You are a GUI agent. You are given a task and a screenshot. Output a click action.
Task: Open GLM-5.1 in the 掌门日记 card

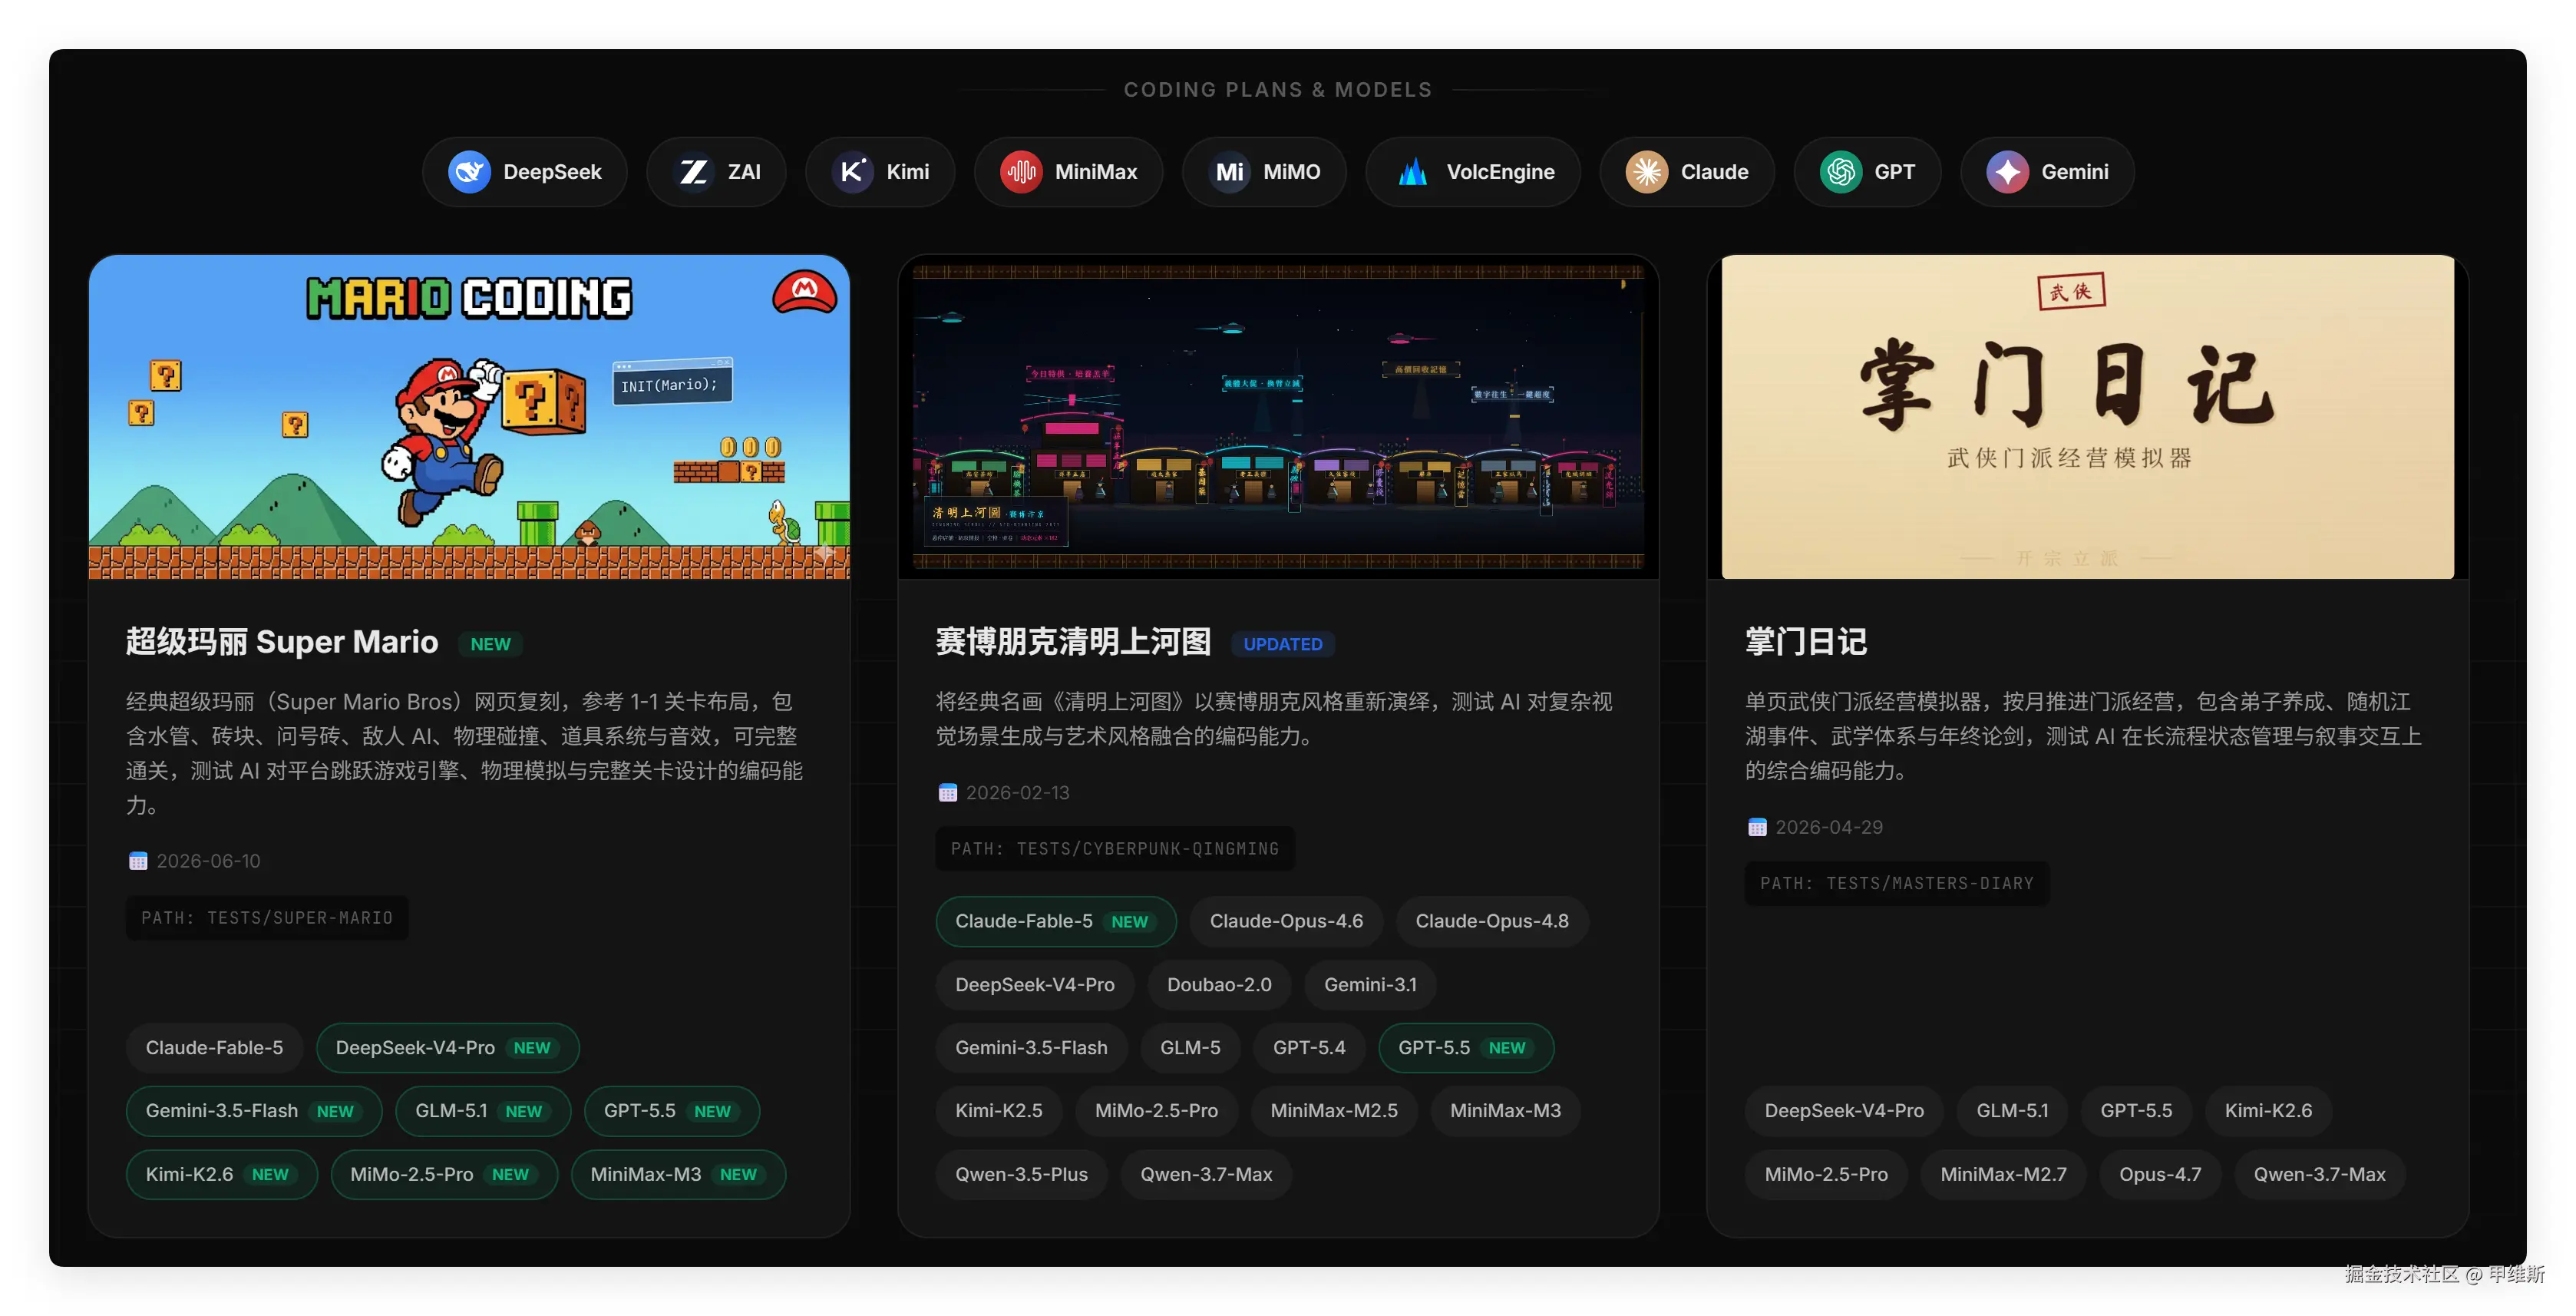click(x=2012, y=1111)
